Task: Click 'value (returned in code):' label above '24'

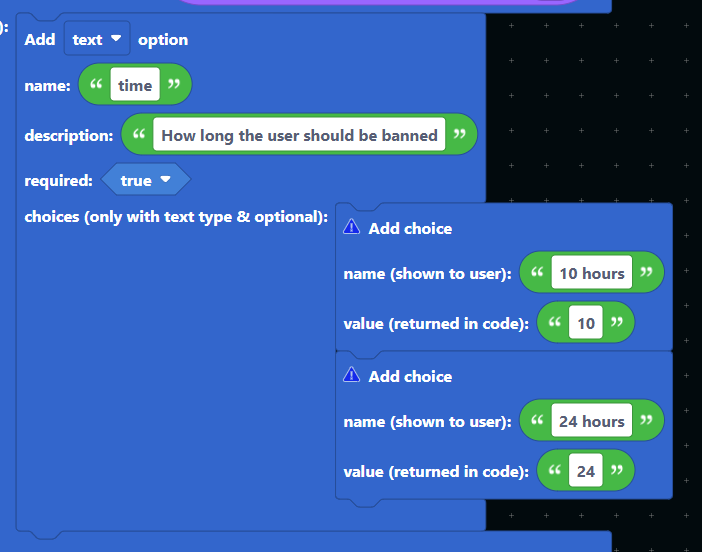Action: tap(436, 472)
